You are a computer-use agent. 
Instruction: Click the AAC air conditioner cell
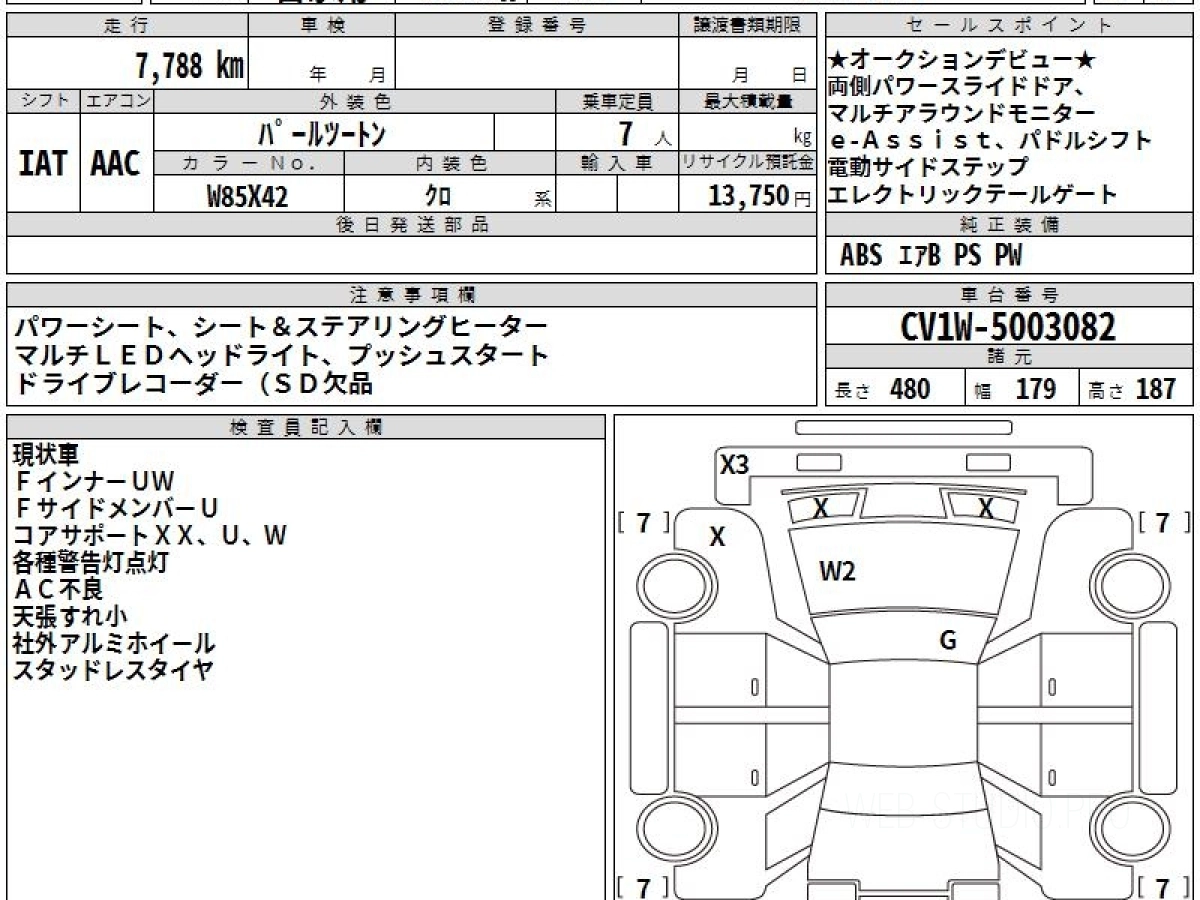pos(116,164)
